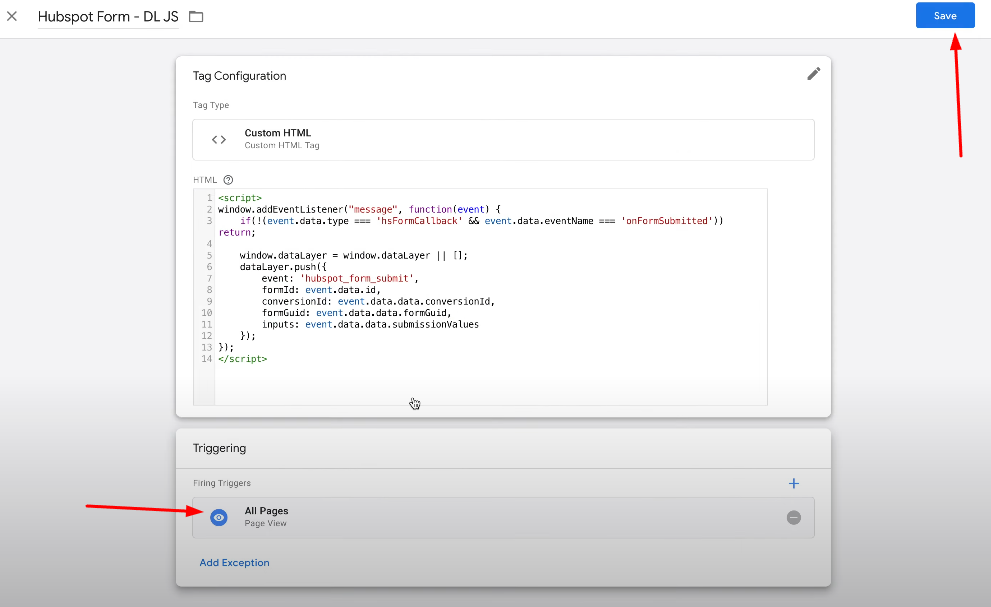Close the tag editor with the X icon

pos(12,16)
